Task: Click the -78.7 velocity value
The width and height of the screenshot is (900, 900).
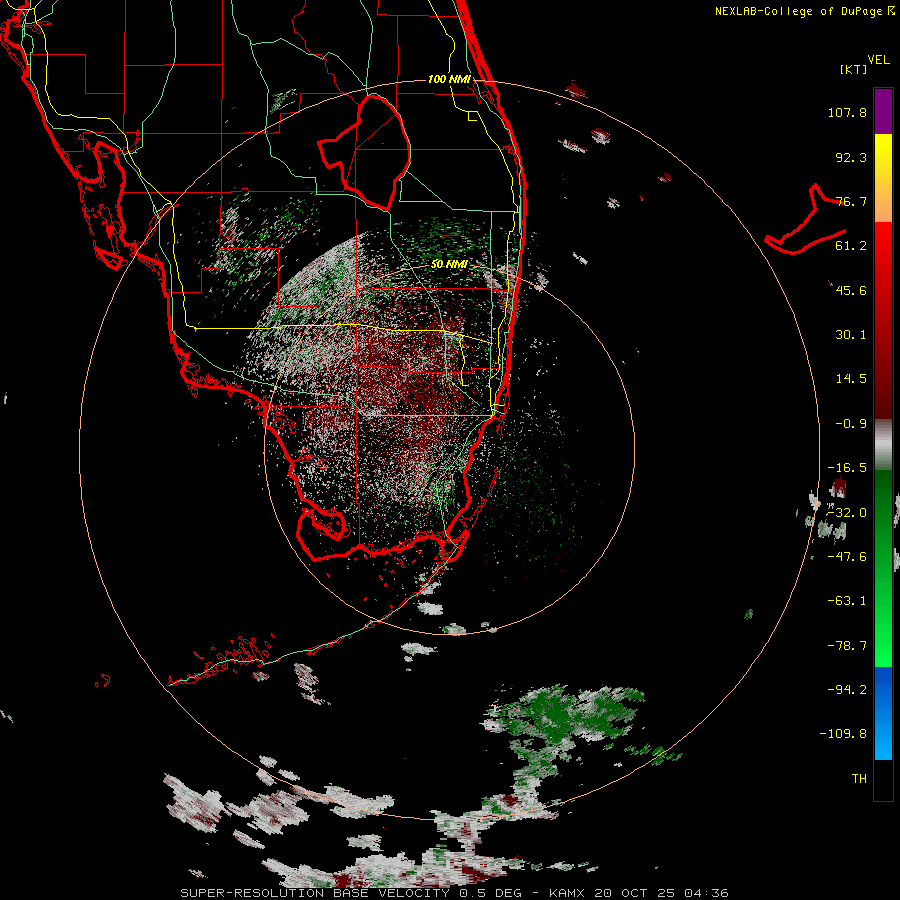Action: [847, 646]
